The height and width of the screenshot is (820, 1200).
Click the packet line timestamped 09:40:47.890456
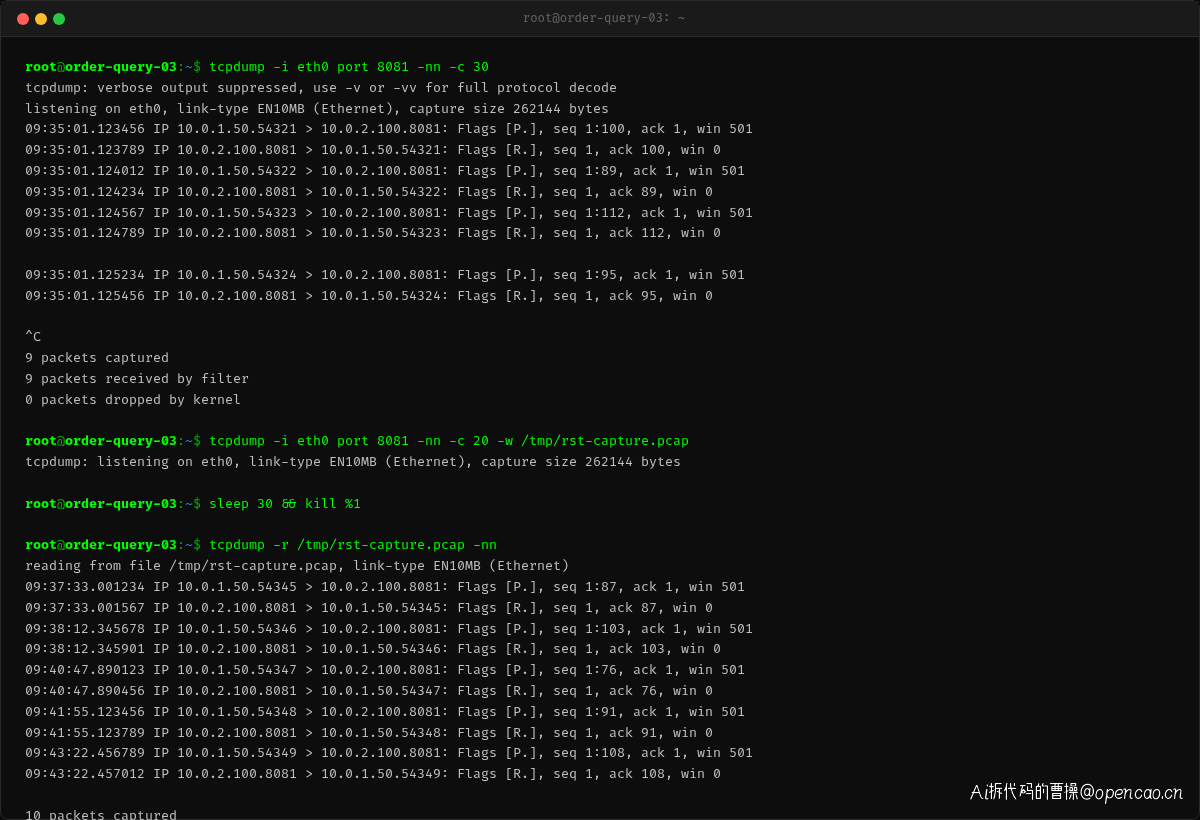369,691
